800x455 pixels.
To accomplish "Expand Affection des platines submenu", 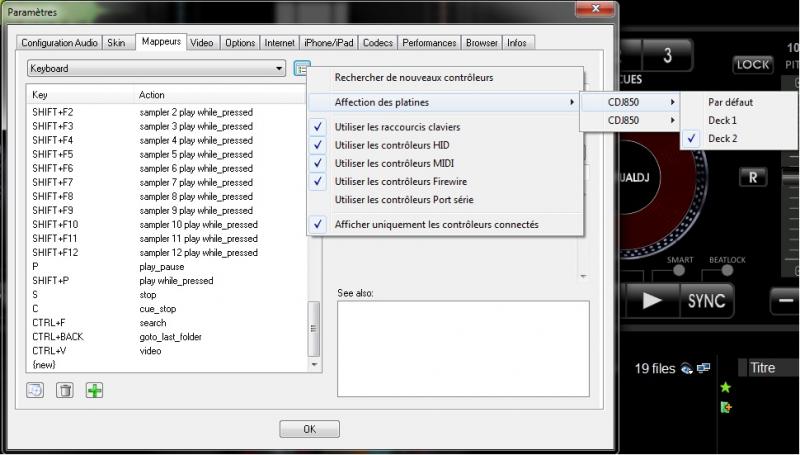I will click(444, 103).
